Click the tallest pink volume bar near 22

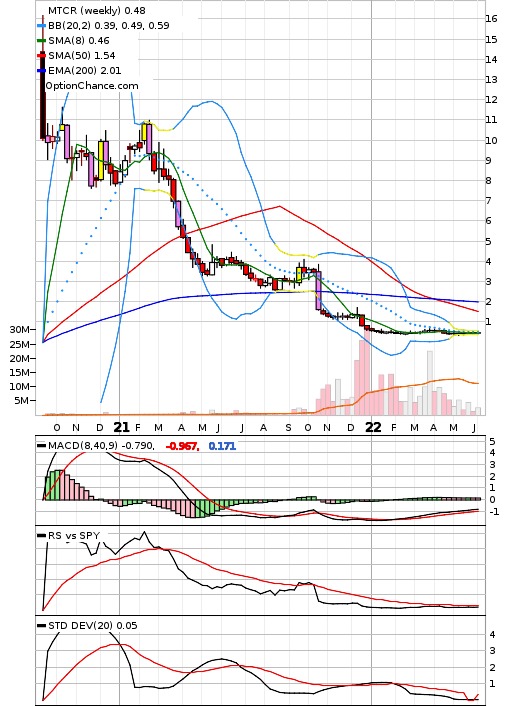pyautogui.click(x=366, y=371)
